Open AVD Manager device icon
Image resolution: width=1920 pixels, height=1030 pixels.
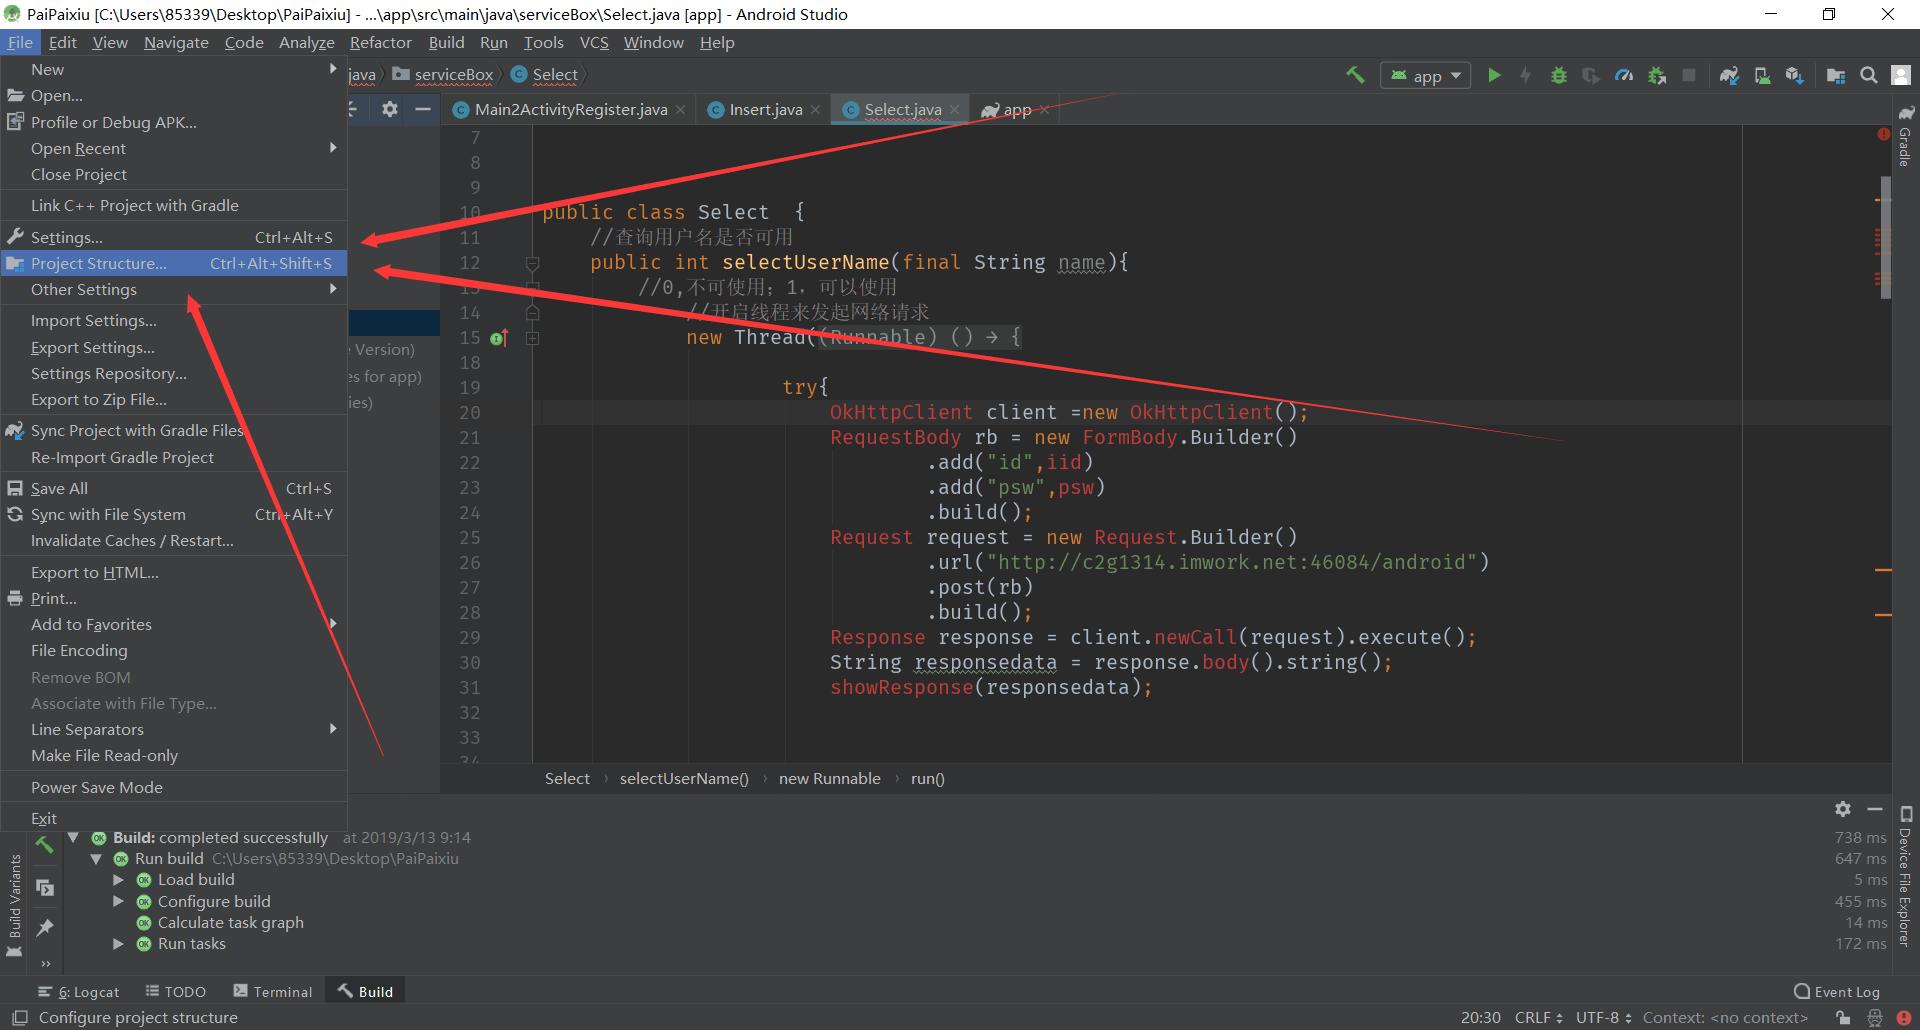pyautogui.click(x=1762, y=75)
